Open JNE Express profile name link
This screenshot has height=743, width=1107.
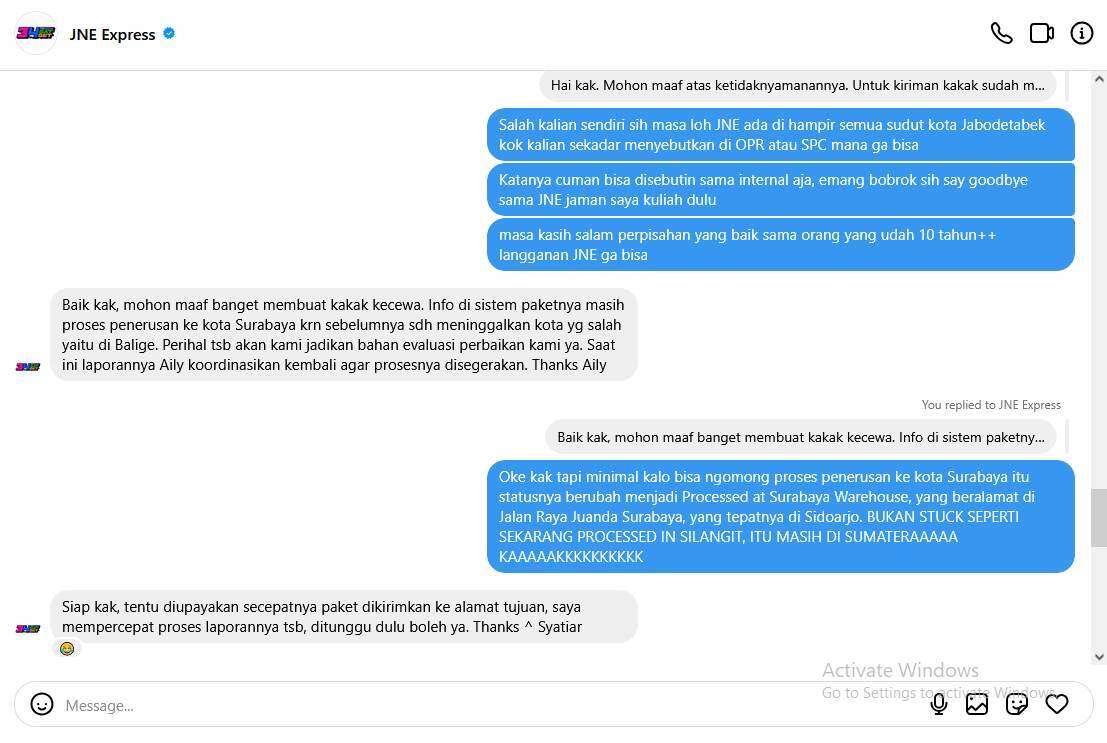pos(112,35)
